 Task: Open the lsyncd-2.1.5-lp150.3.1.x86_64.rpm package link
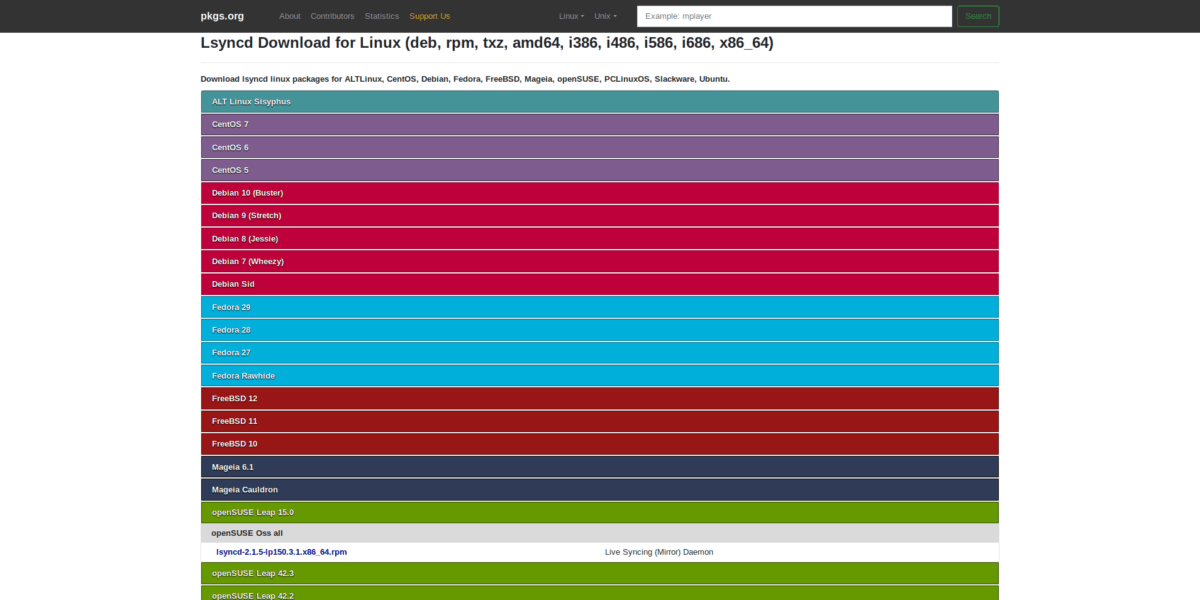tap(281, 552)
